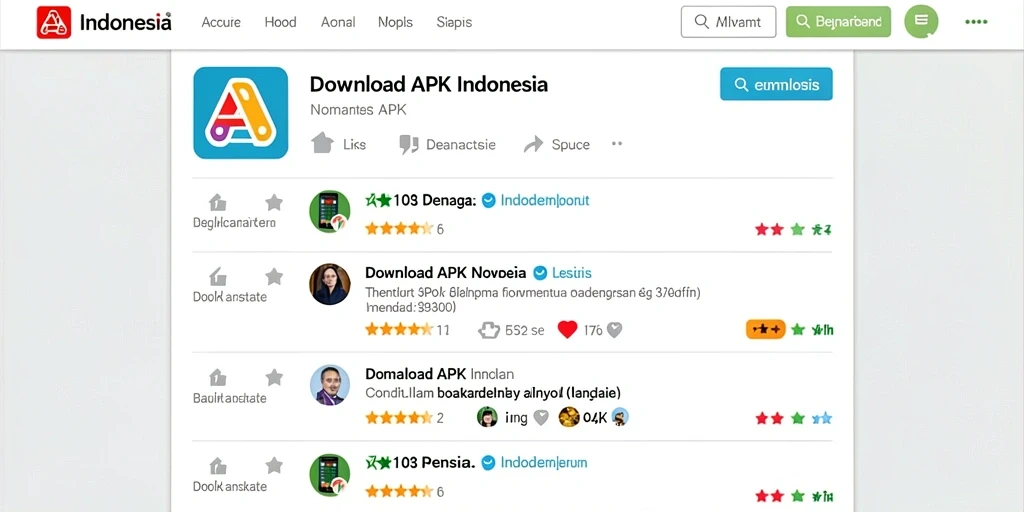Click the star icon above Doolk anskate
Screen dimensions: 1024x512
(x=274, y=466)
